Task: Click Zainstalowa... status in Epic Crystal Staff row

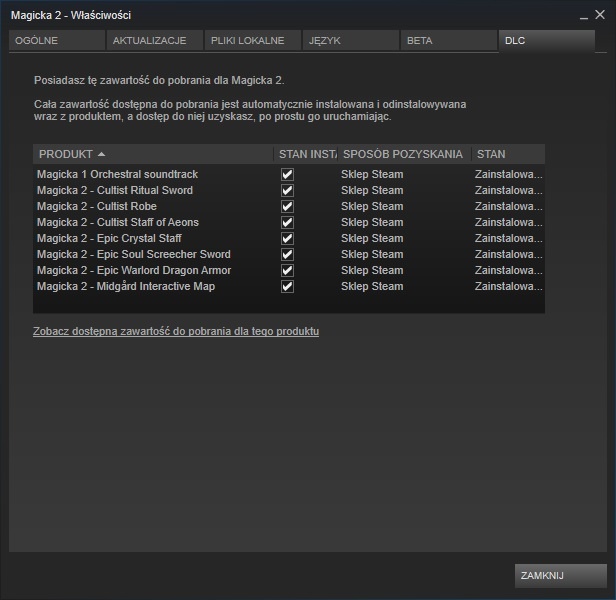Action: click(508, 238)
